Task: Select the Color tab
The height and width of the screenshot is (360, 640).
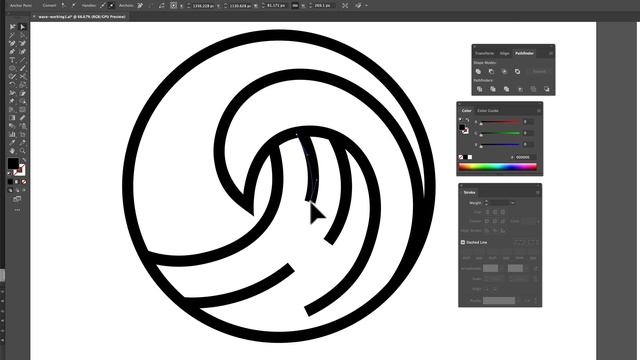Action: 466,111
